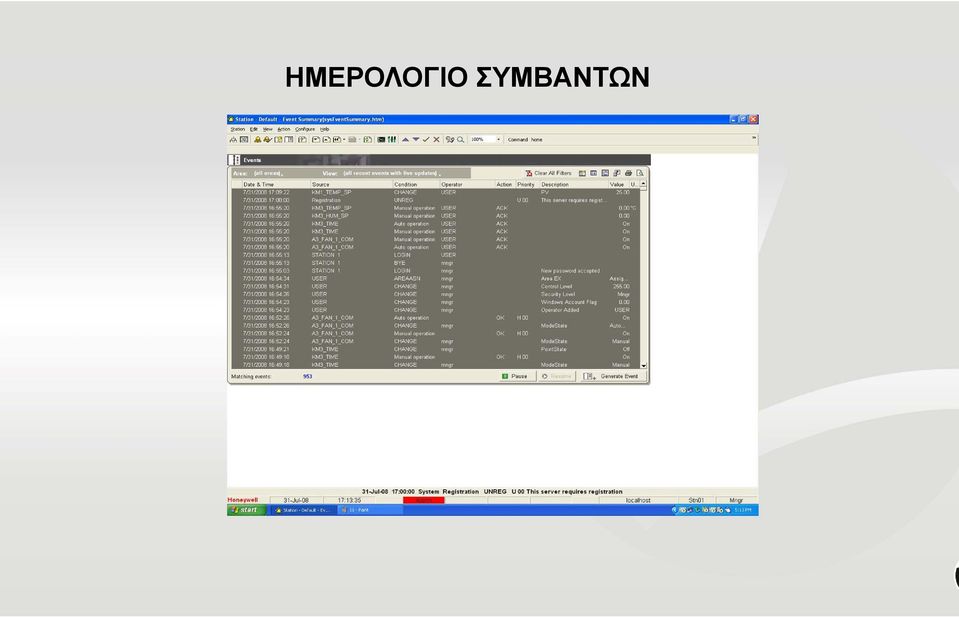Click the last icon right of Events printer
959x617 pixels.
[640, 173]
